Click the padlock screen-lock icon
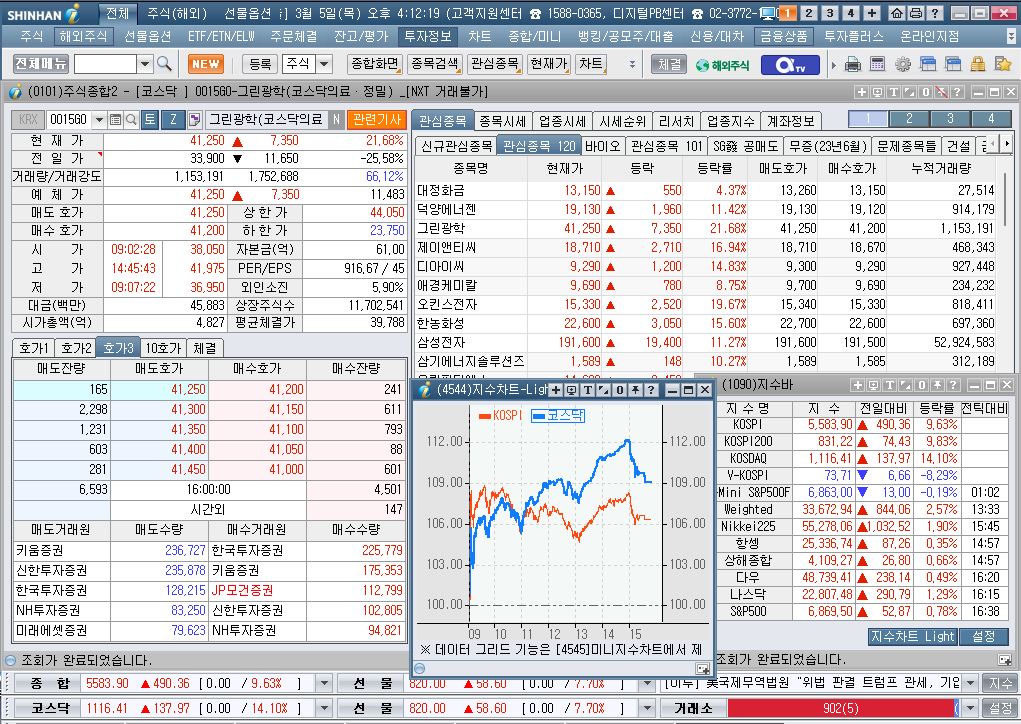 [x=977, y=64]
